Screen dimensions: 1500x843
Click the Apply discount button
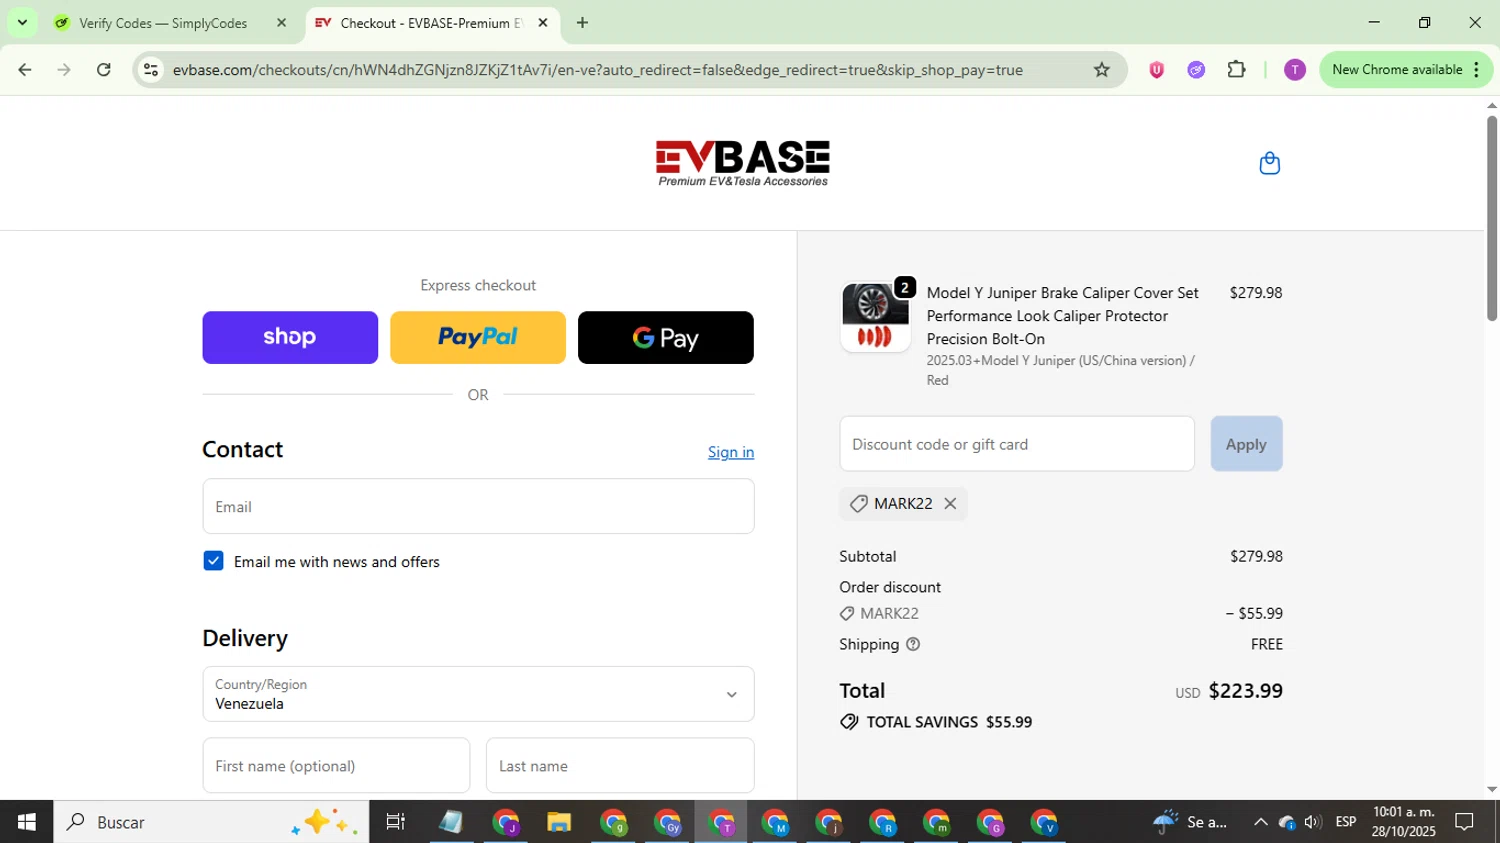pos(1246,444)
